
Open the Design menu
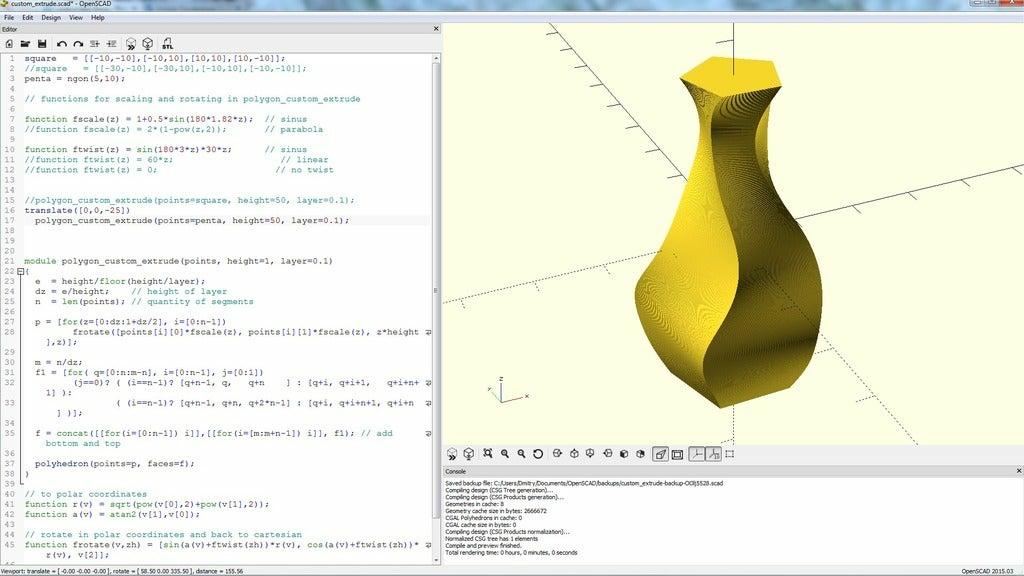(x=50, y=17)
